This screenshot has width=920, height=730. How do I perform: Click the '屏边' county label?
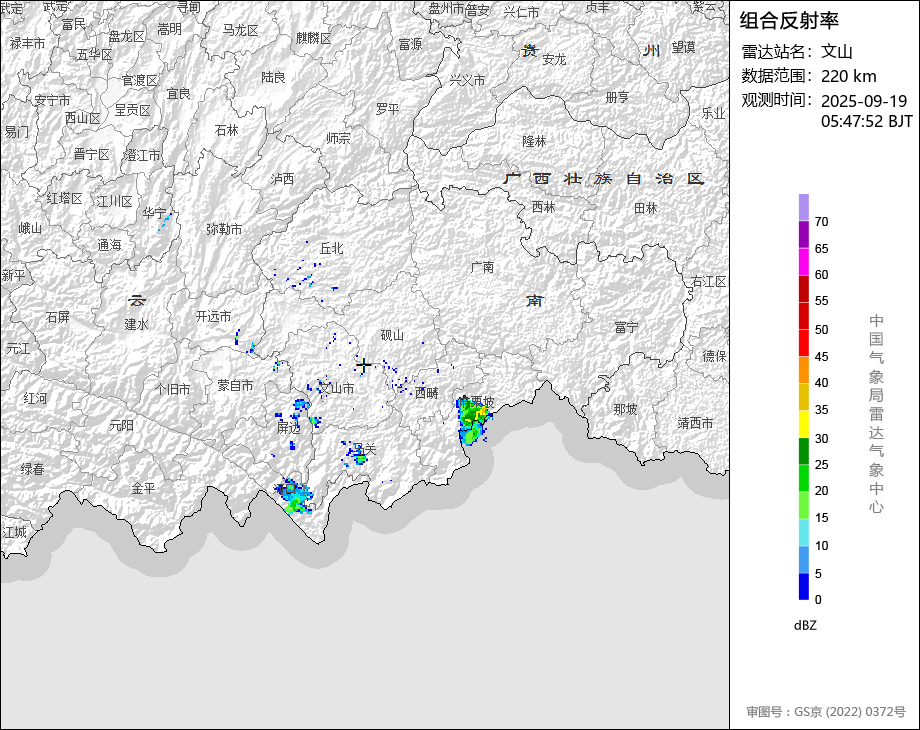[288, 428]
